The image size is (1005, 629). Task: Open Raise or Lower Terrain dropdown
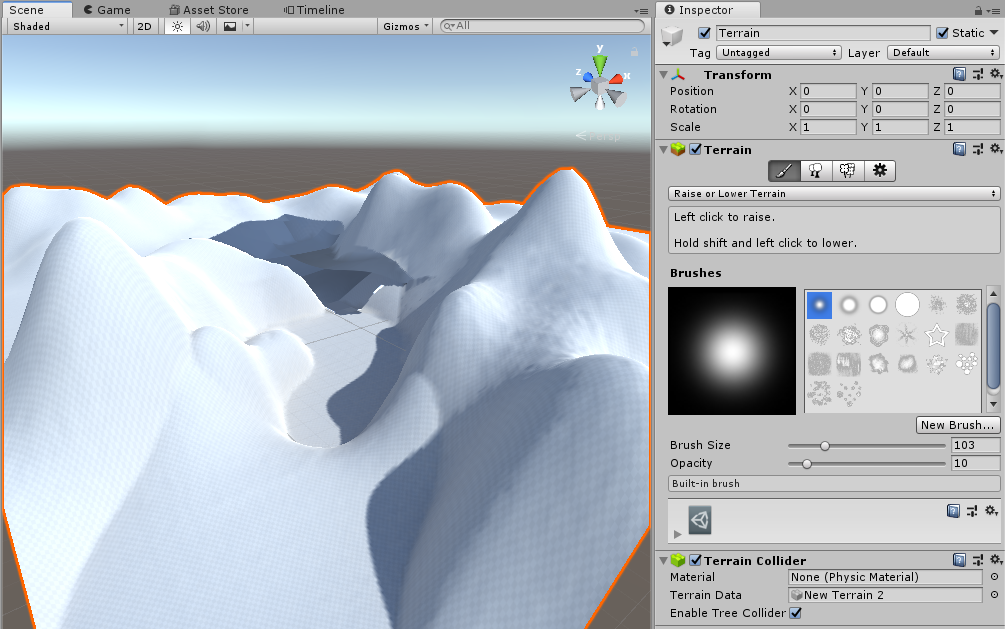coord(834,193)
